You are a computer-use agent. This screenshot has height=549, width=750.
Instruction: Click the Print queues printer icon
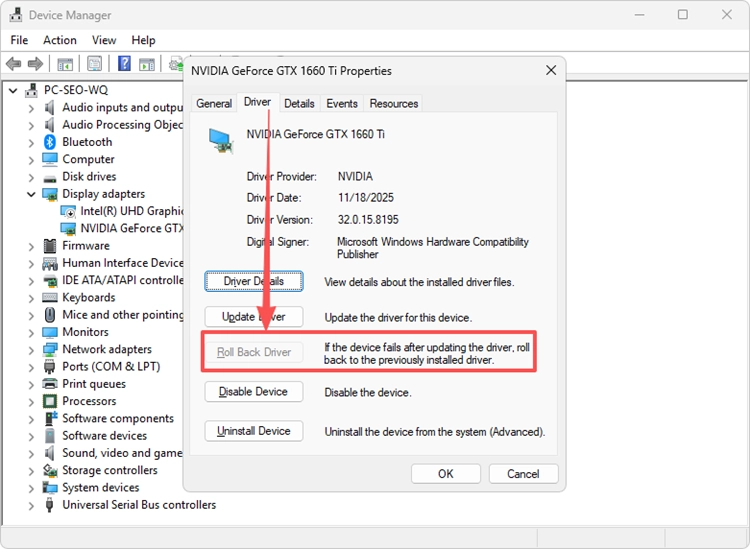50,384
